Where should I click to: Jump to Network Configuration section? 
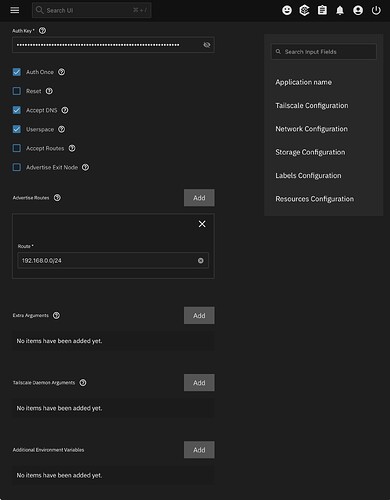click(311, 129)
